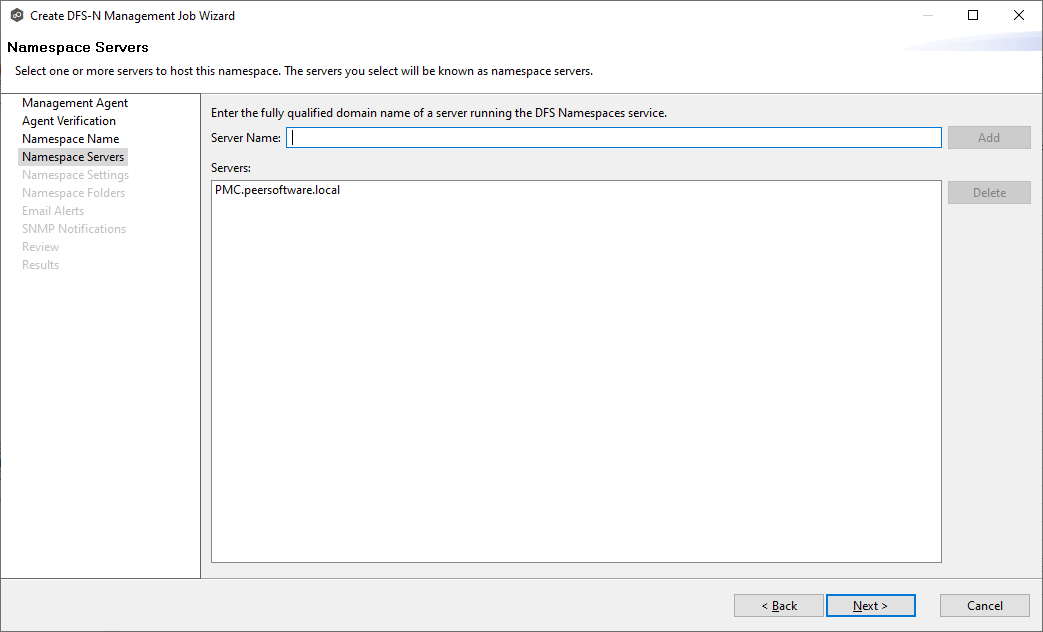Minimize the wizard window
This screenshot has height=632, width=1043.
click(x=928, y=15)
